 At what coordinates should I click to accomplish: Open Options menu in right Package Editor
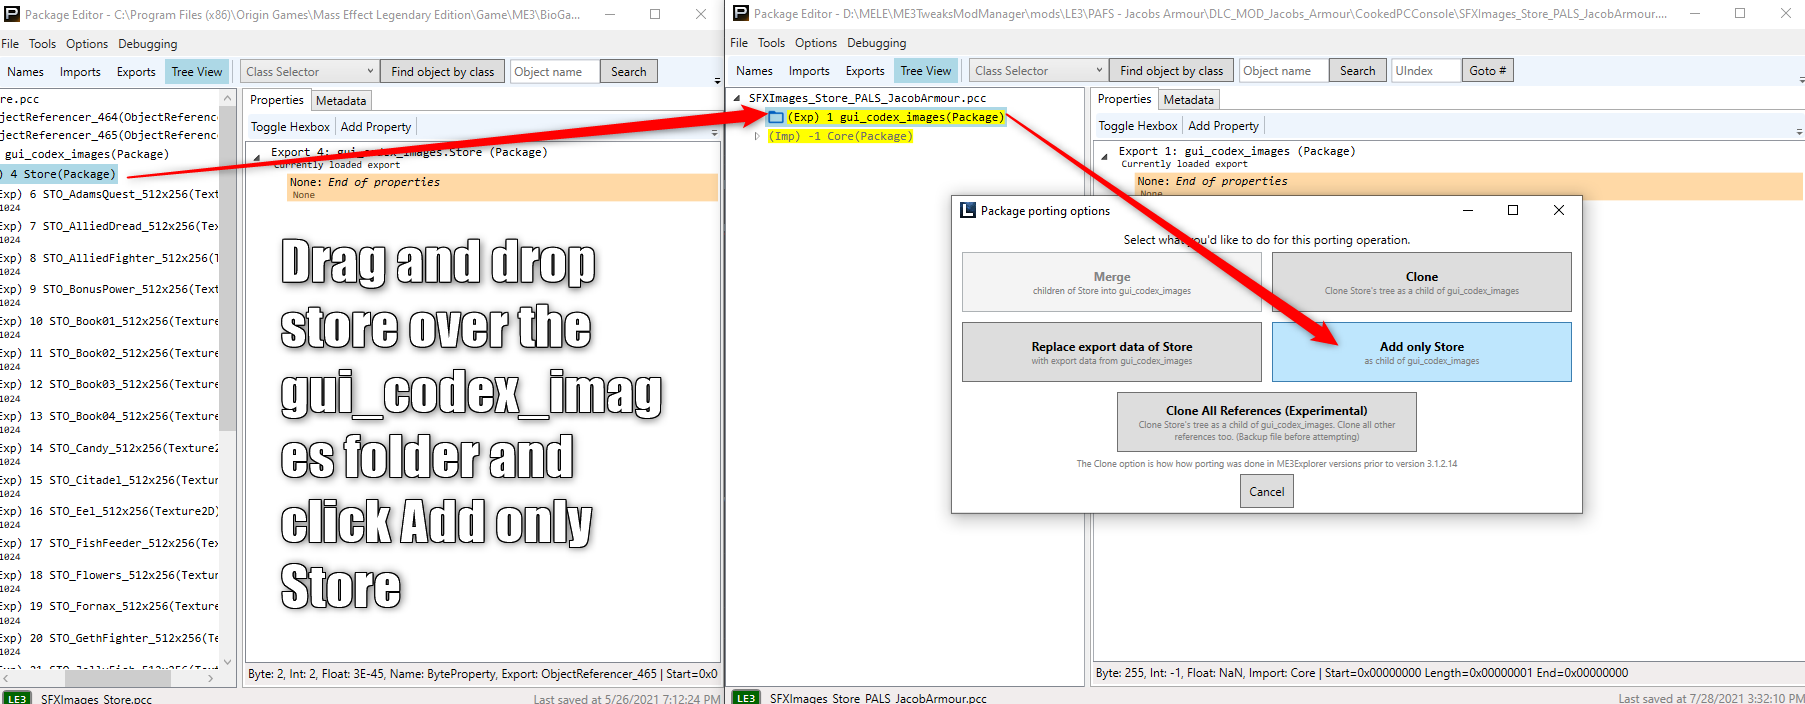(x=816, y=43)
